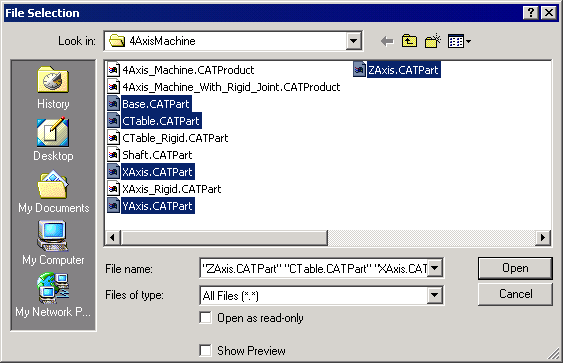Click the left arrow of file list scrollbar
Image resolution: width=563 pixels, height=363 pixels.
coord(113,237)
